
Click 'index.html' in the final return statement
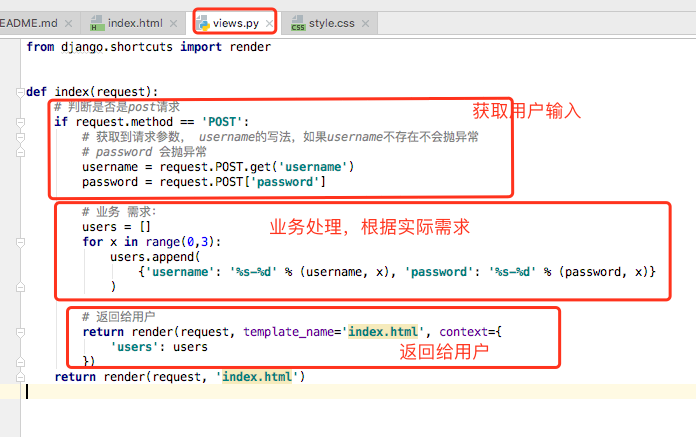(257, 377)
